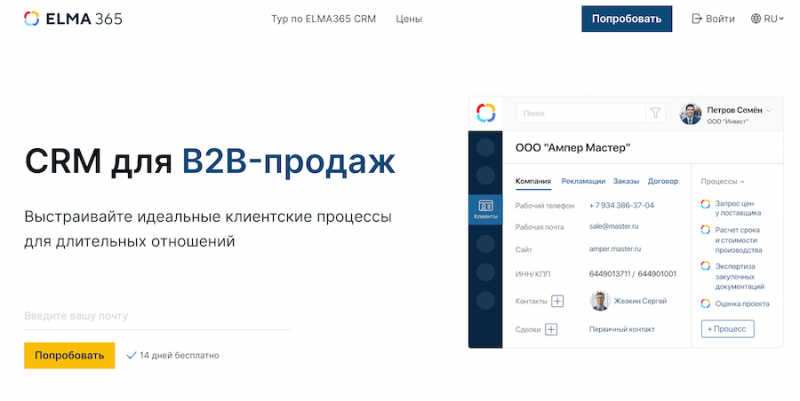The image size is (800, 401).
Task: Click the plus icon next to Контакты
Action: (x=558, y=301)
